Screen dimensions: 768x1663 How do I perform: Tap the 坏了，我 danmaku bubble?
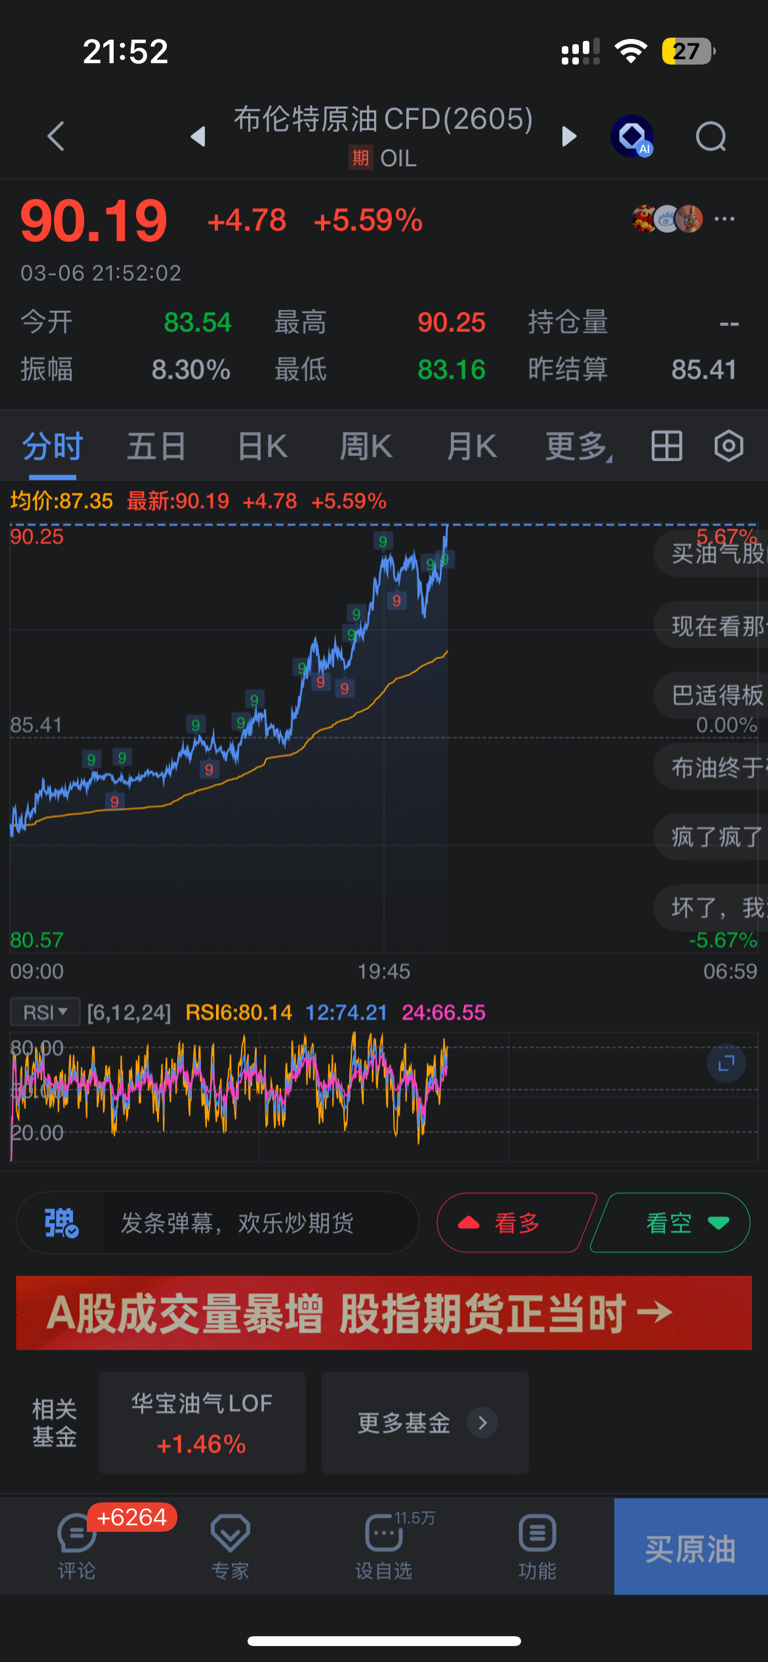[x=711, y=907]
